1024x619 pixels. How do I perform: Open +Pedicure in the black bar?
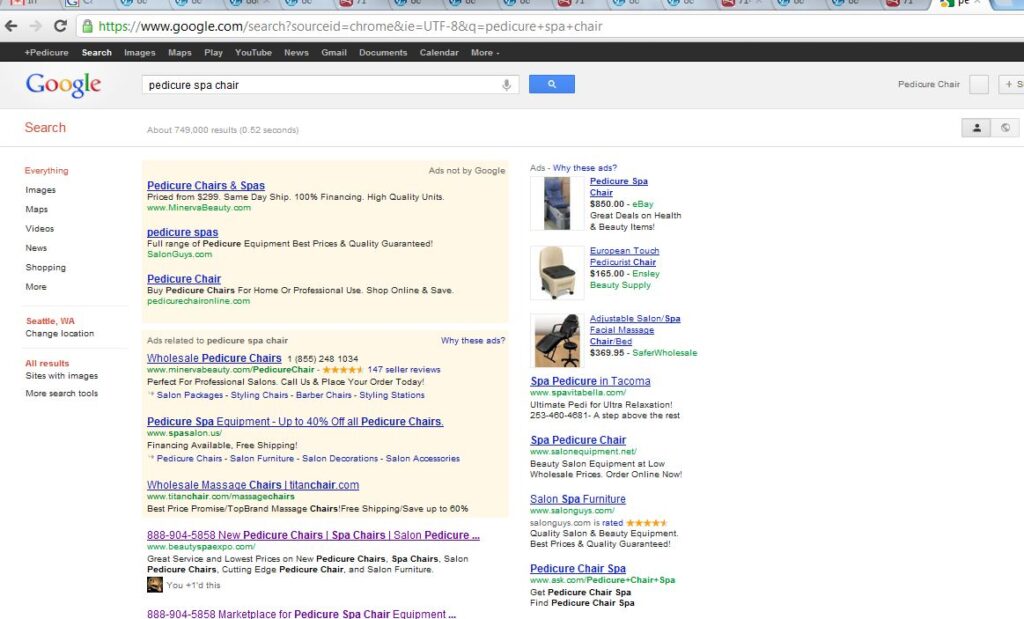click(46, 52)
